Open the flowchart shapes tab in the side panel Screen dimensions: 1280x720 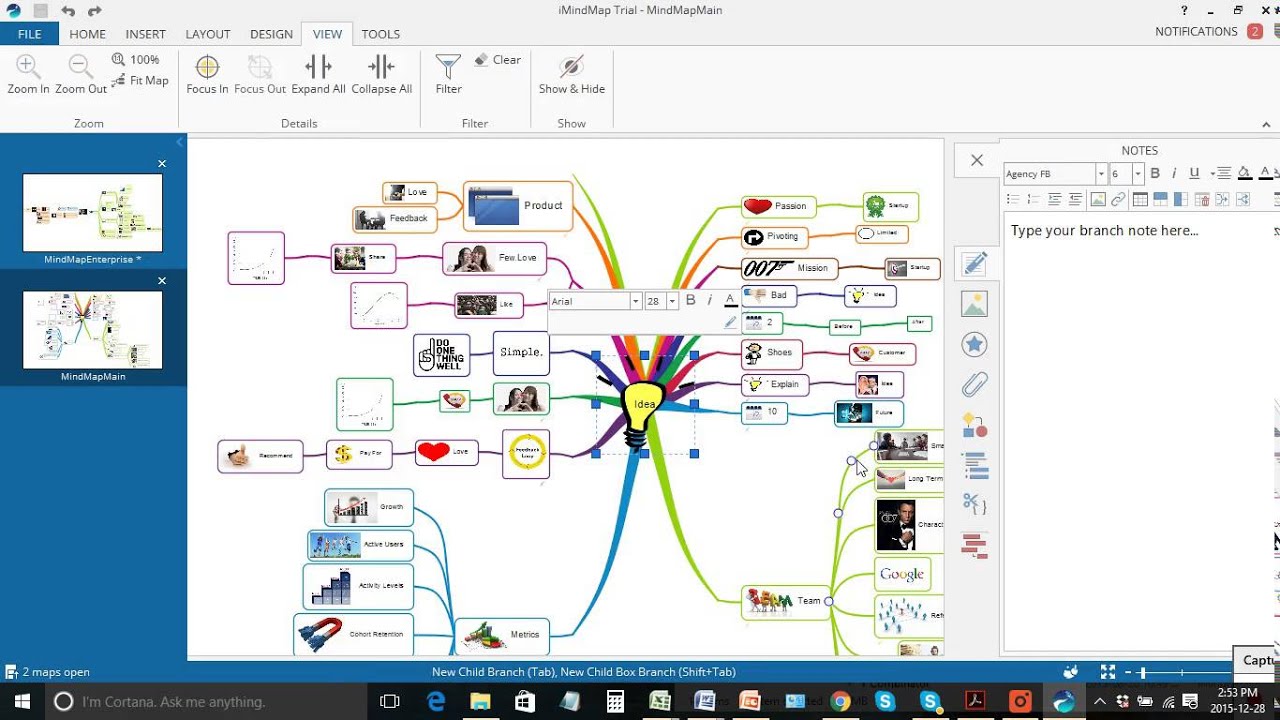coord(975,425)
